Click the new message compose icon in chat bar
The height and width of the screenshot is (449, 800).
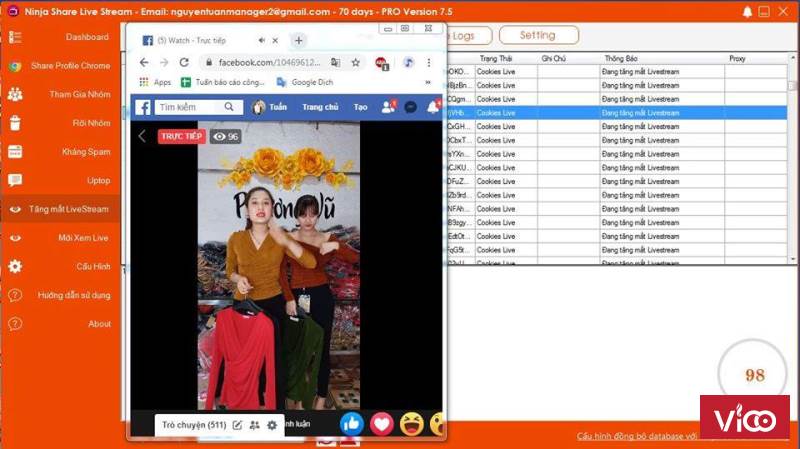click(237, 425)
